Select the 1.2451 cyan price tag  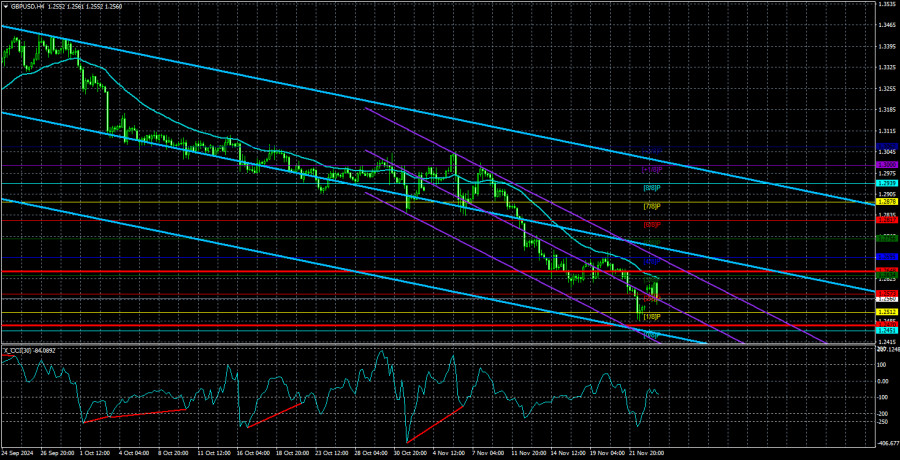885,330
